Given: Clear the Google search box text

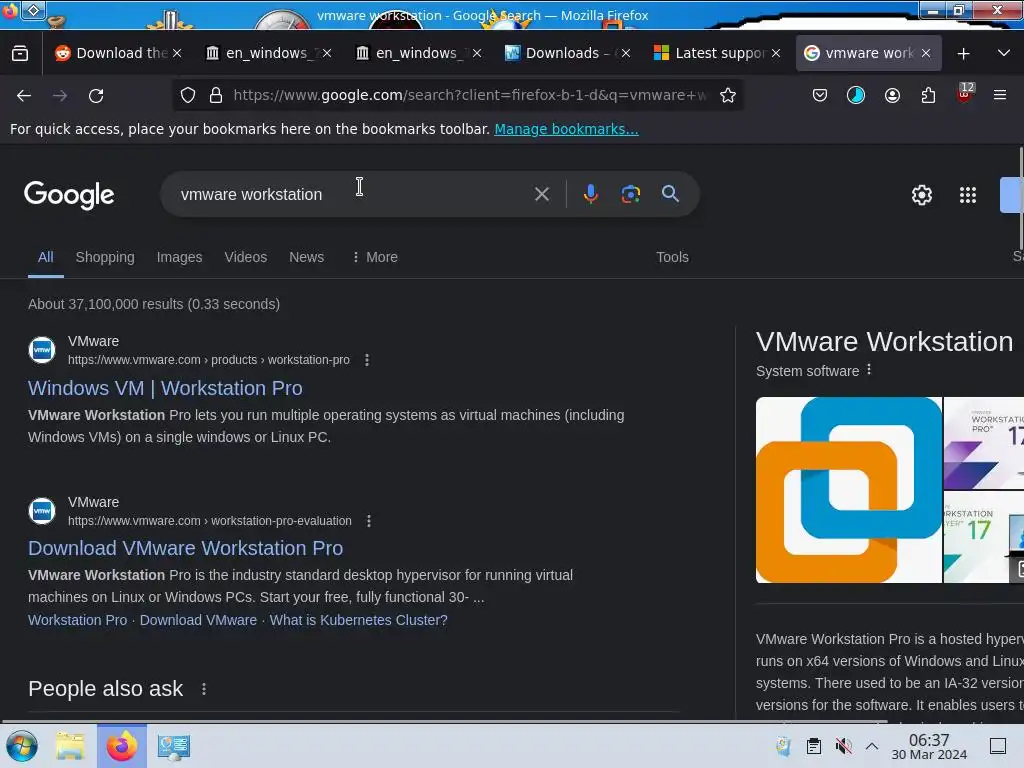Looking at the screenshot, I should point(541,194).
